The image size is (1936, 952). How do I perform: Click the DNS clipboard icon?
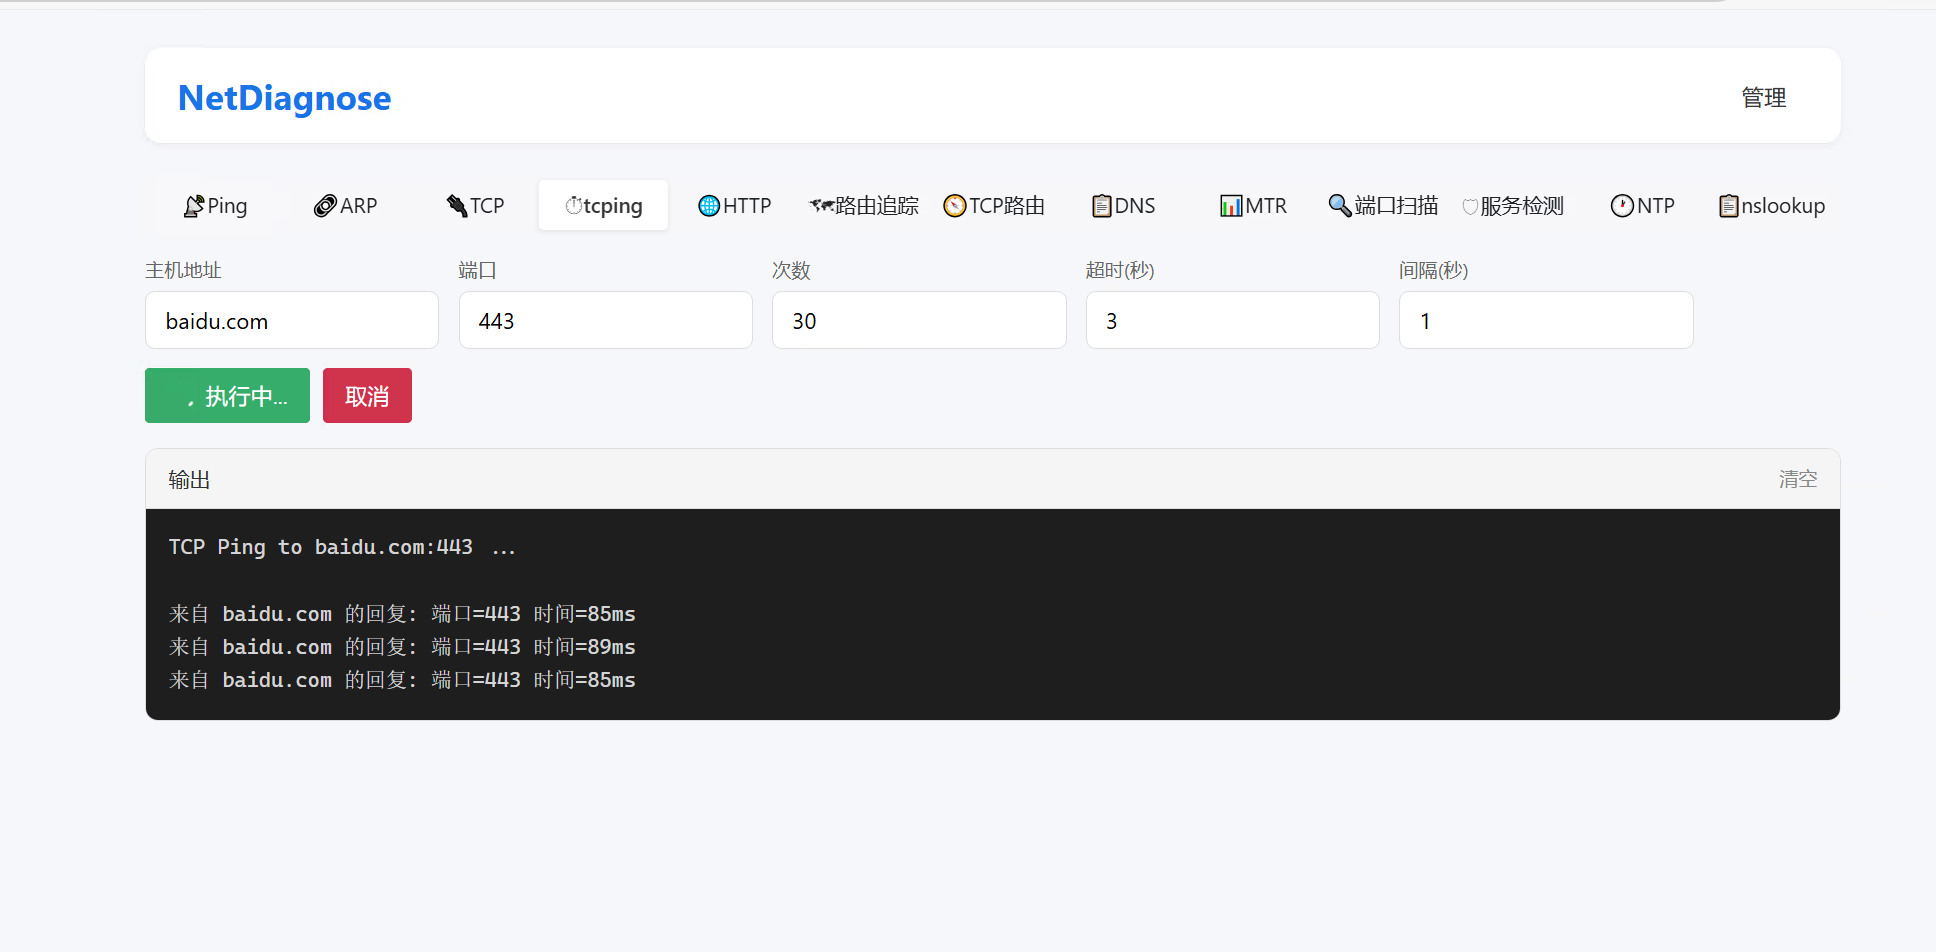click(1102, 206)
